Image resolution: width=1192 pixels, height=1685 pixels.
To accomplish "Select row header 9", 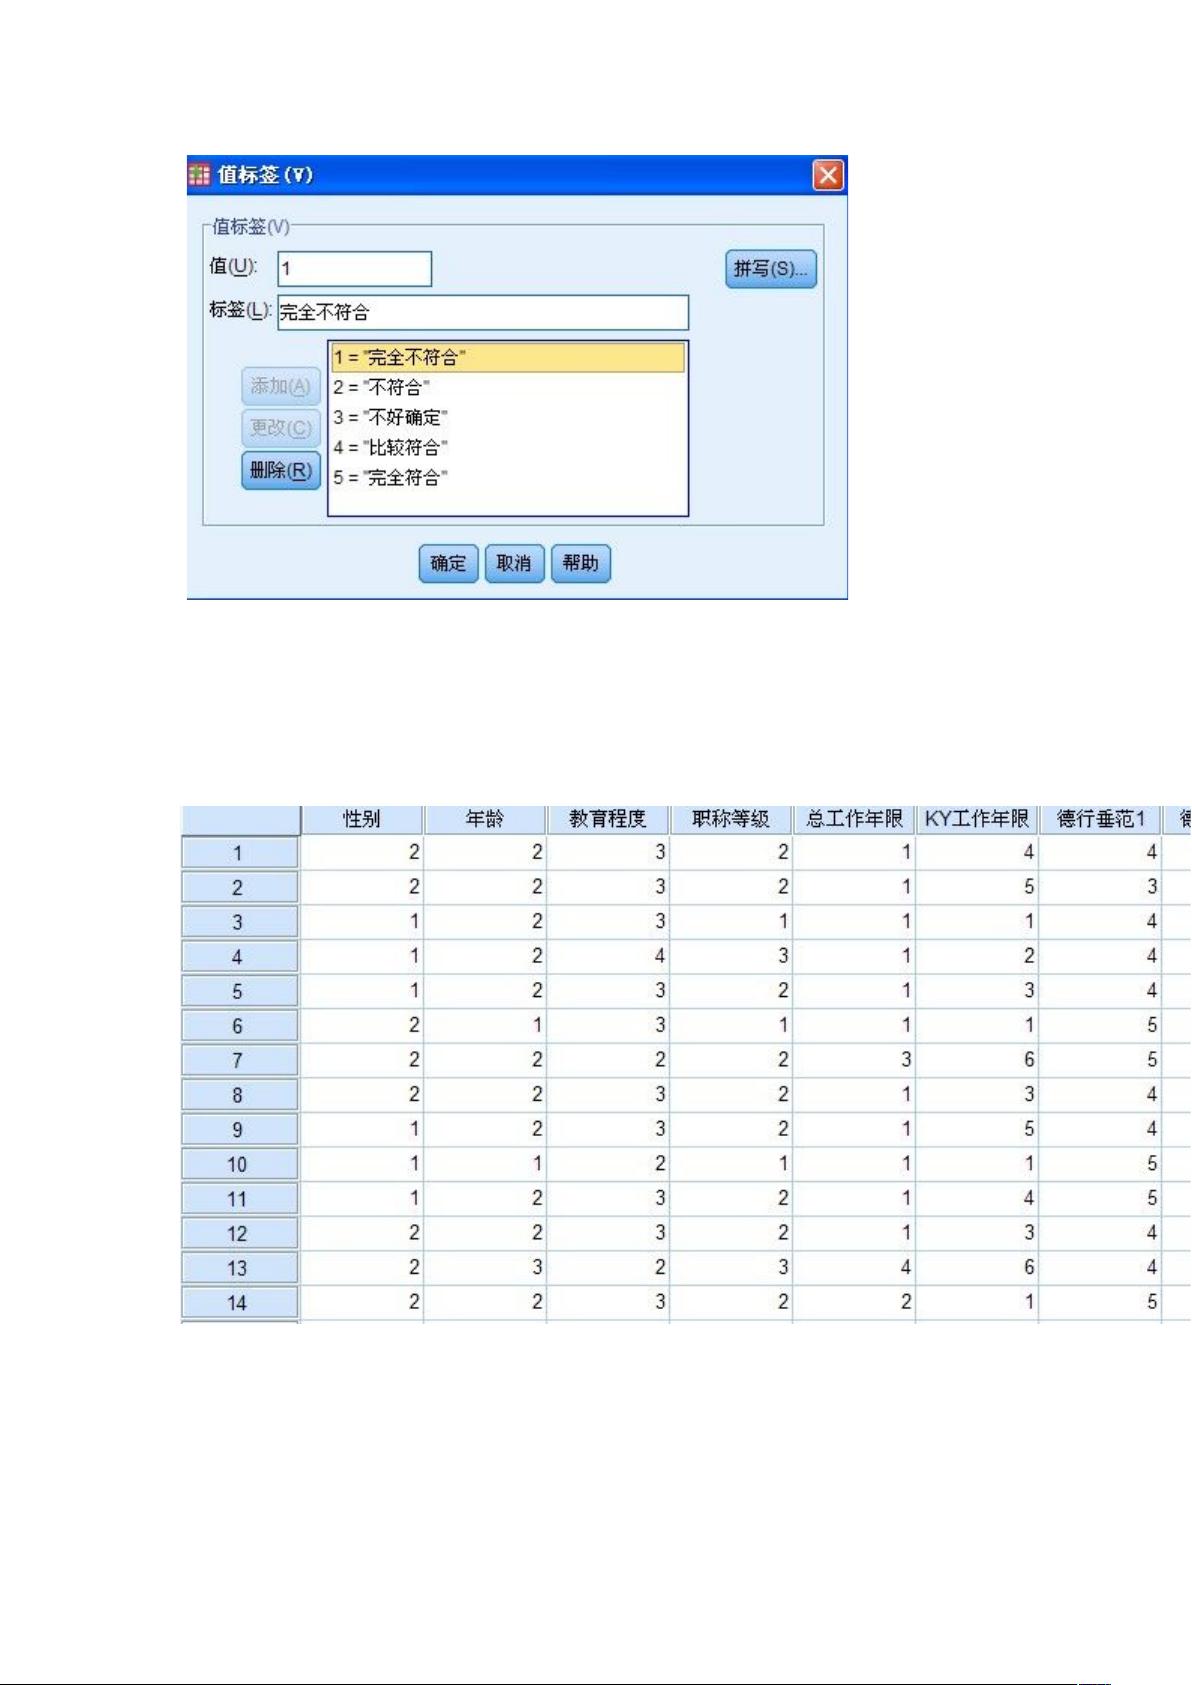I will click(239, 1129).
